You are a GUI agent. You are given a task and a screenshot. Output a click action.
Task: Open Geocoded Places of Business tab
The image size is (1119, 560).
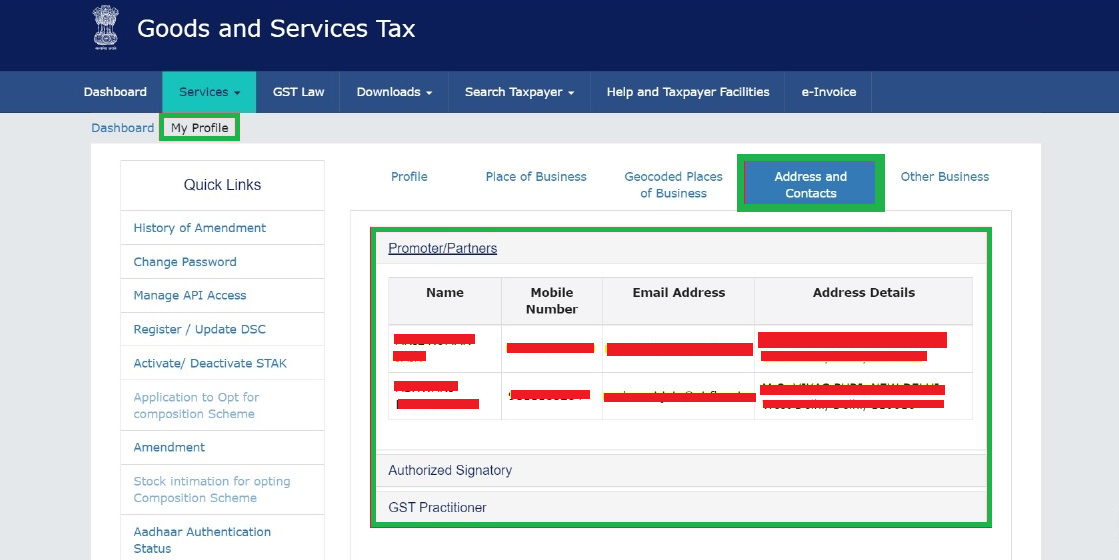tap(673, 185)
